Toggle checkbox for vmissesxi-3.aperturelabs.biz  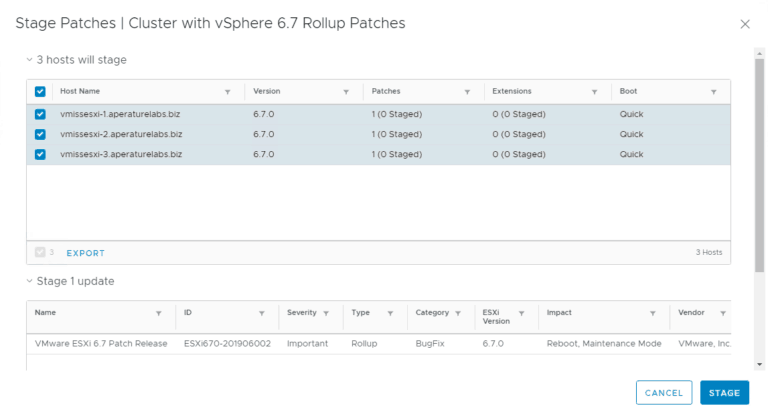coord(40,155)
